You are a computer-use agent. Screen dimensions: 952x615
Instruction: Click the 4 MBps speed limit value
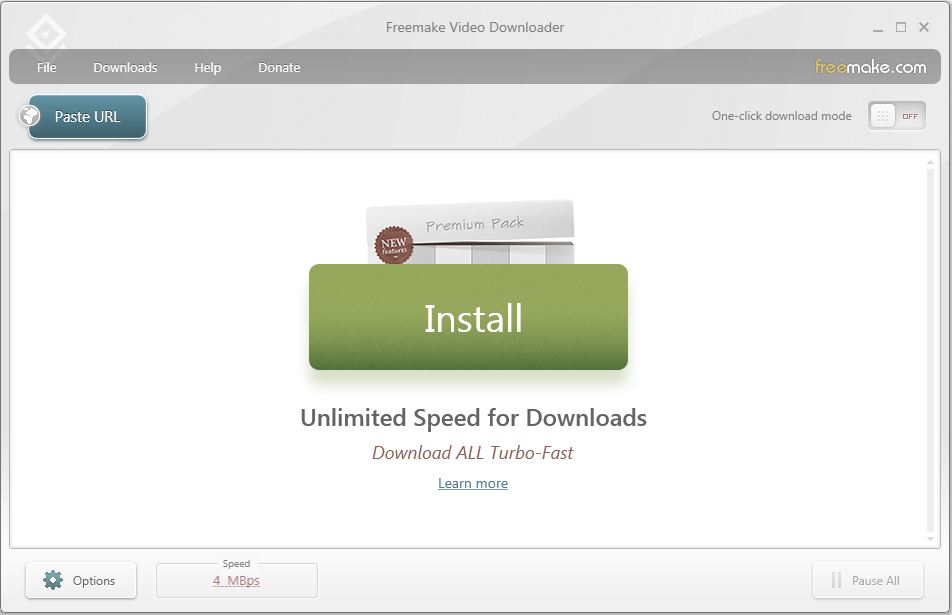(236, 580)
